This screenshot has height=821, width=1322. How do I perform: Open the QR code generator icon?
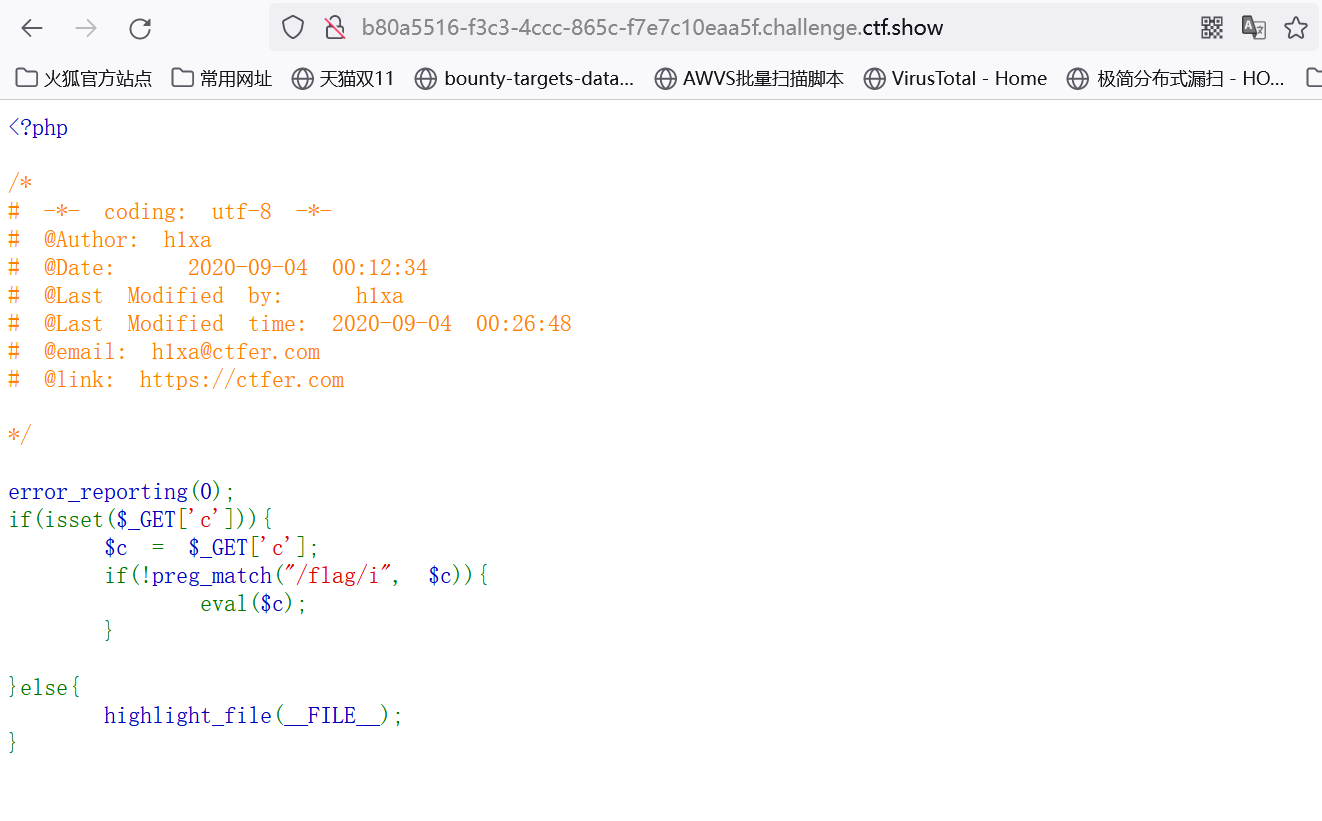1212,27
